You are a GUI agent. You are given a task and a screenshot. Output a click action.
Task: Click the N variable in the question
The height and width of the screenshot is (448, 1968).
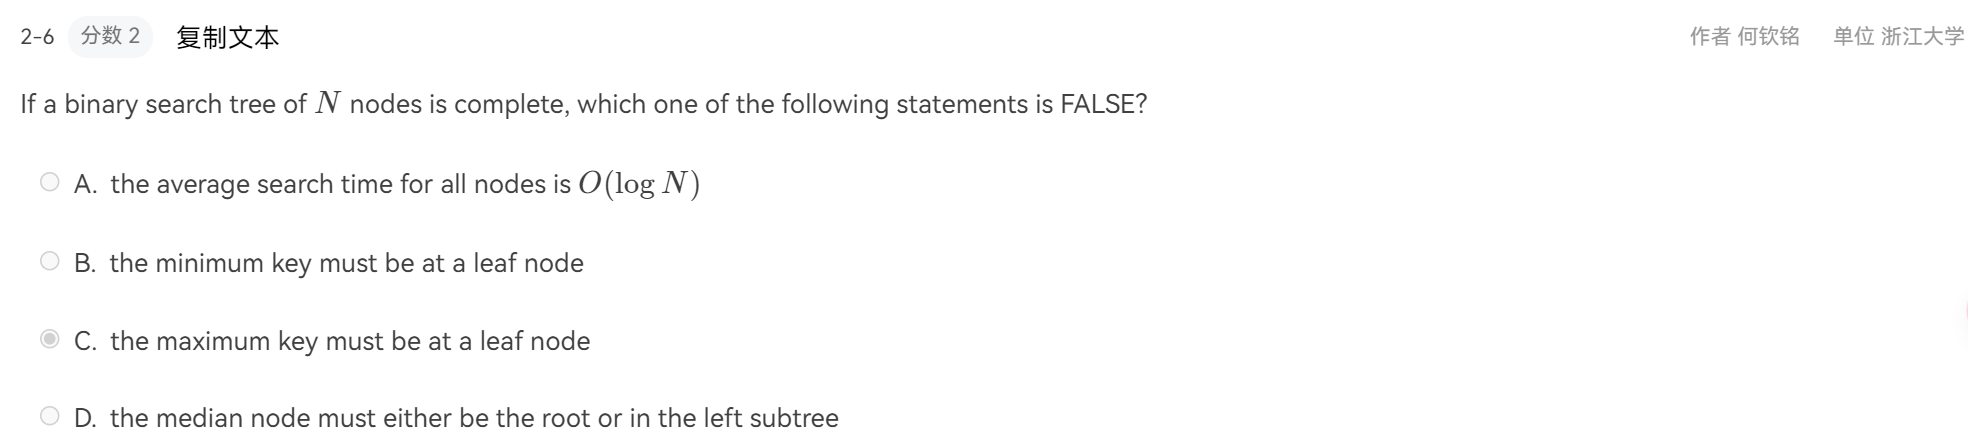pyautogui.click(x=328, y=103)
